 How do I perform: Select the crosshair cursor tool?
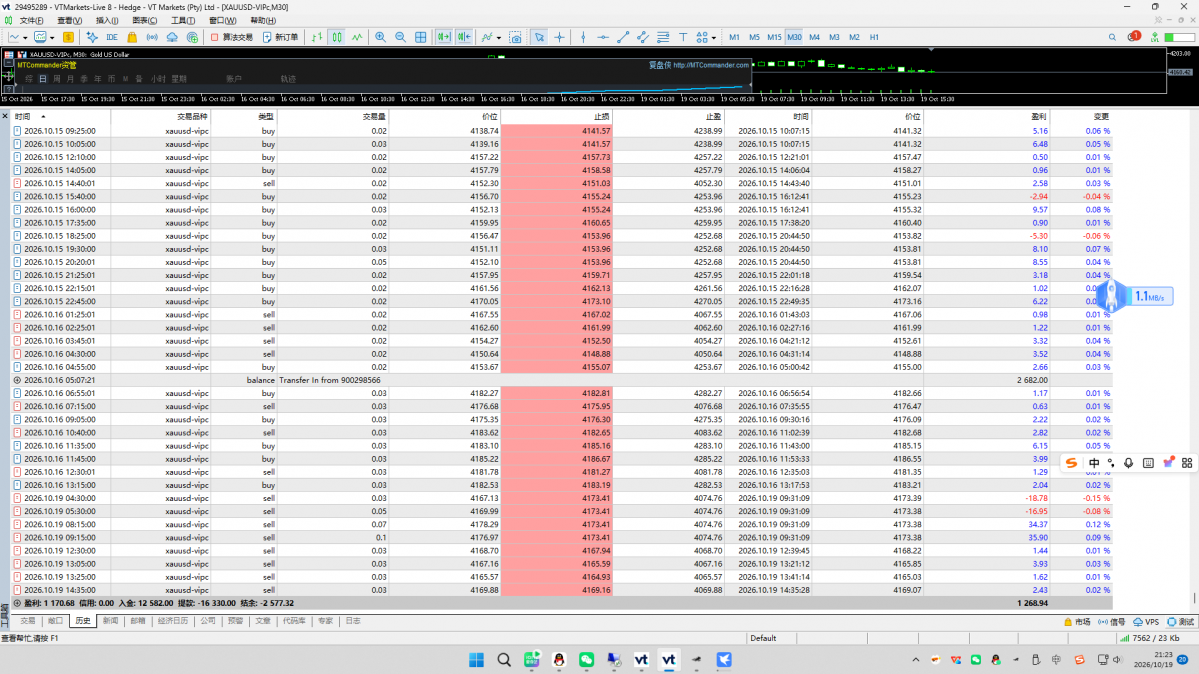[560, 37]
